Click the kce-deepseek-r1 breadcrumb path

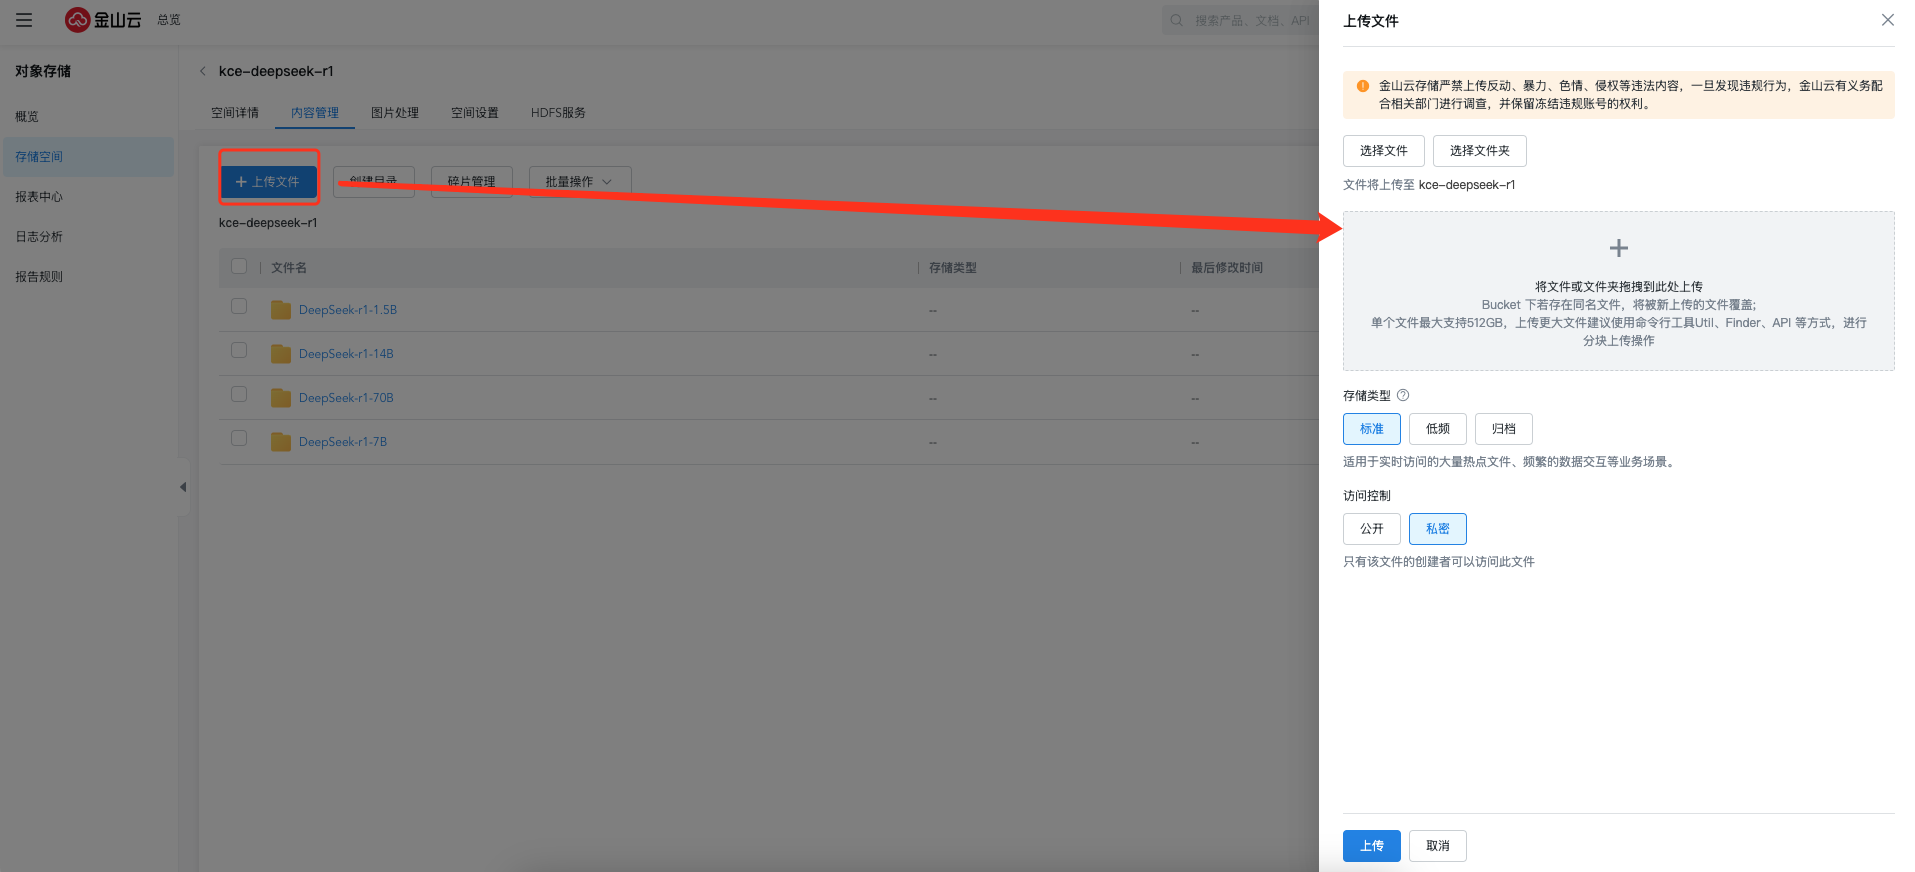pos(268,223)
